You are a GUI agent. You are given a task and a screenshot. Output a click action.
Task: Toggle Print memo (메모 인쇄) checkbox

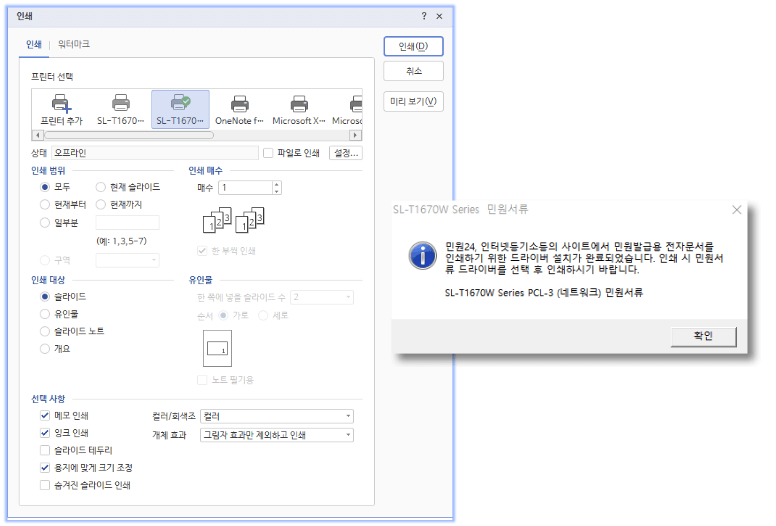(45, 415)
